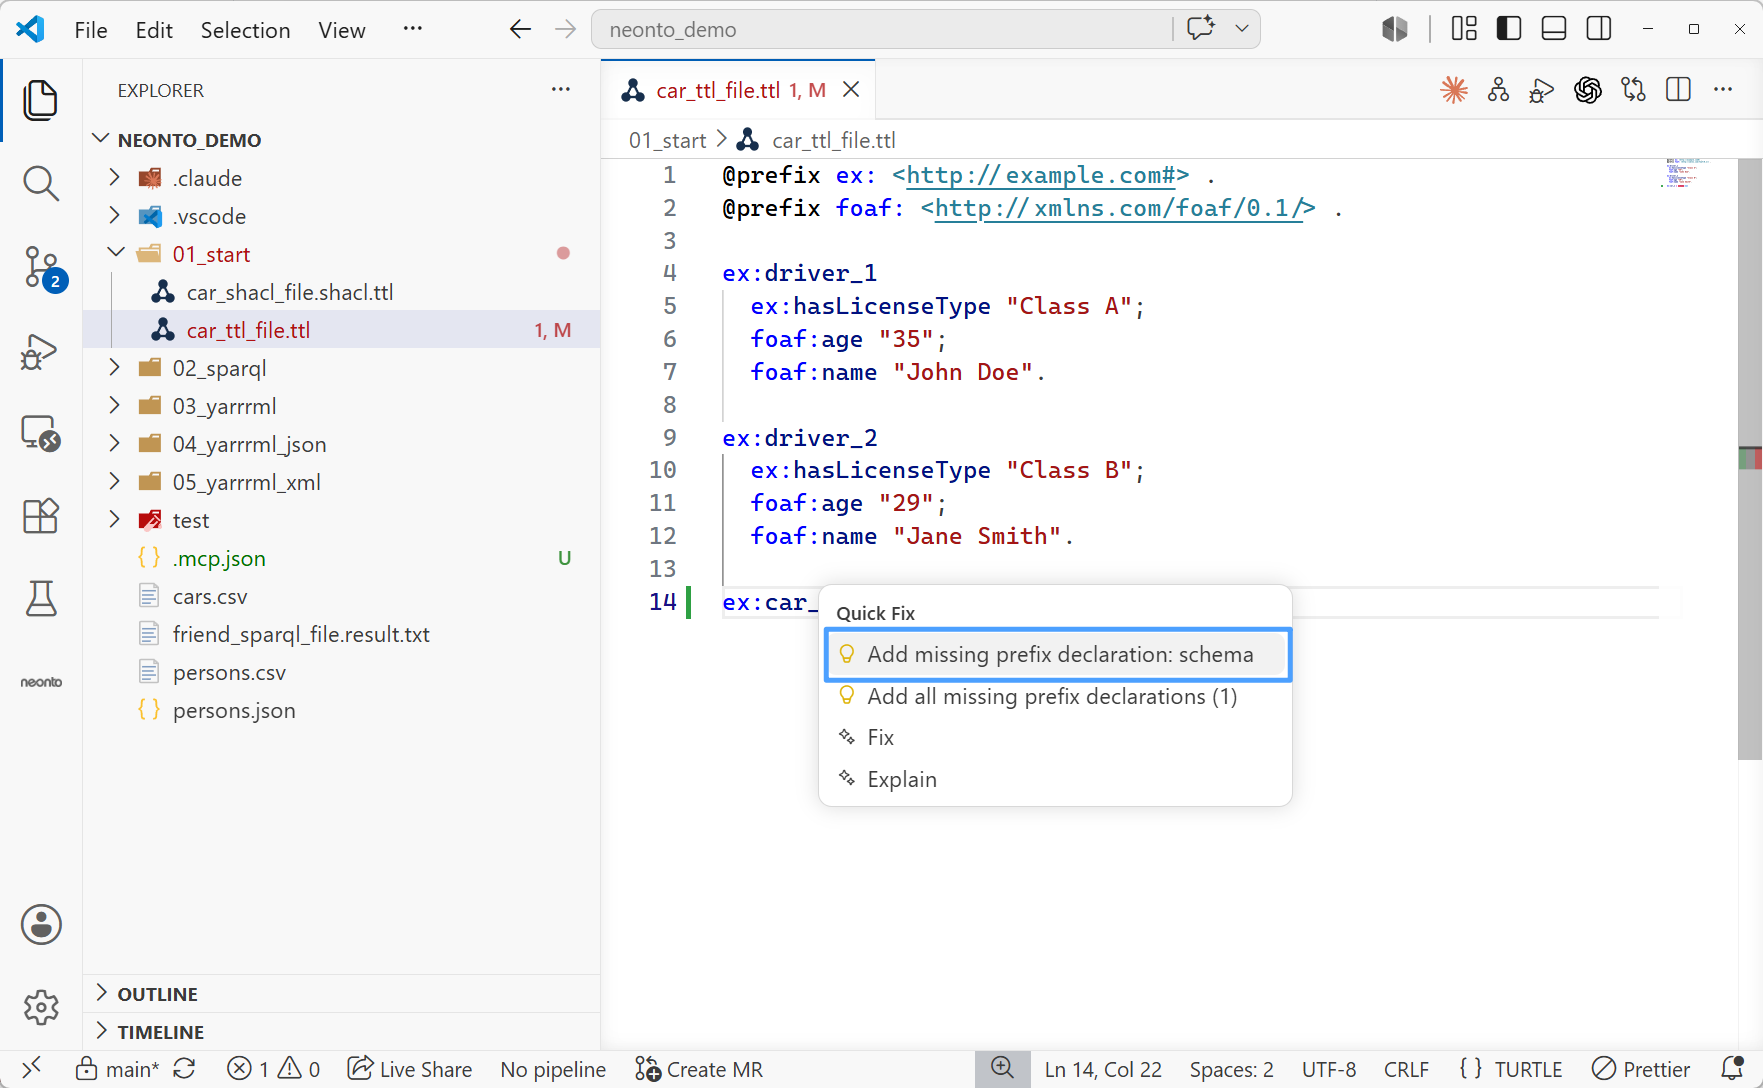Click the orange Claude spark icon
Screen dimensions: 1763x1088
click(x=1454, y=90)
